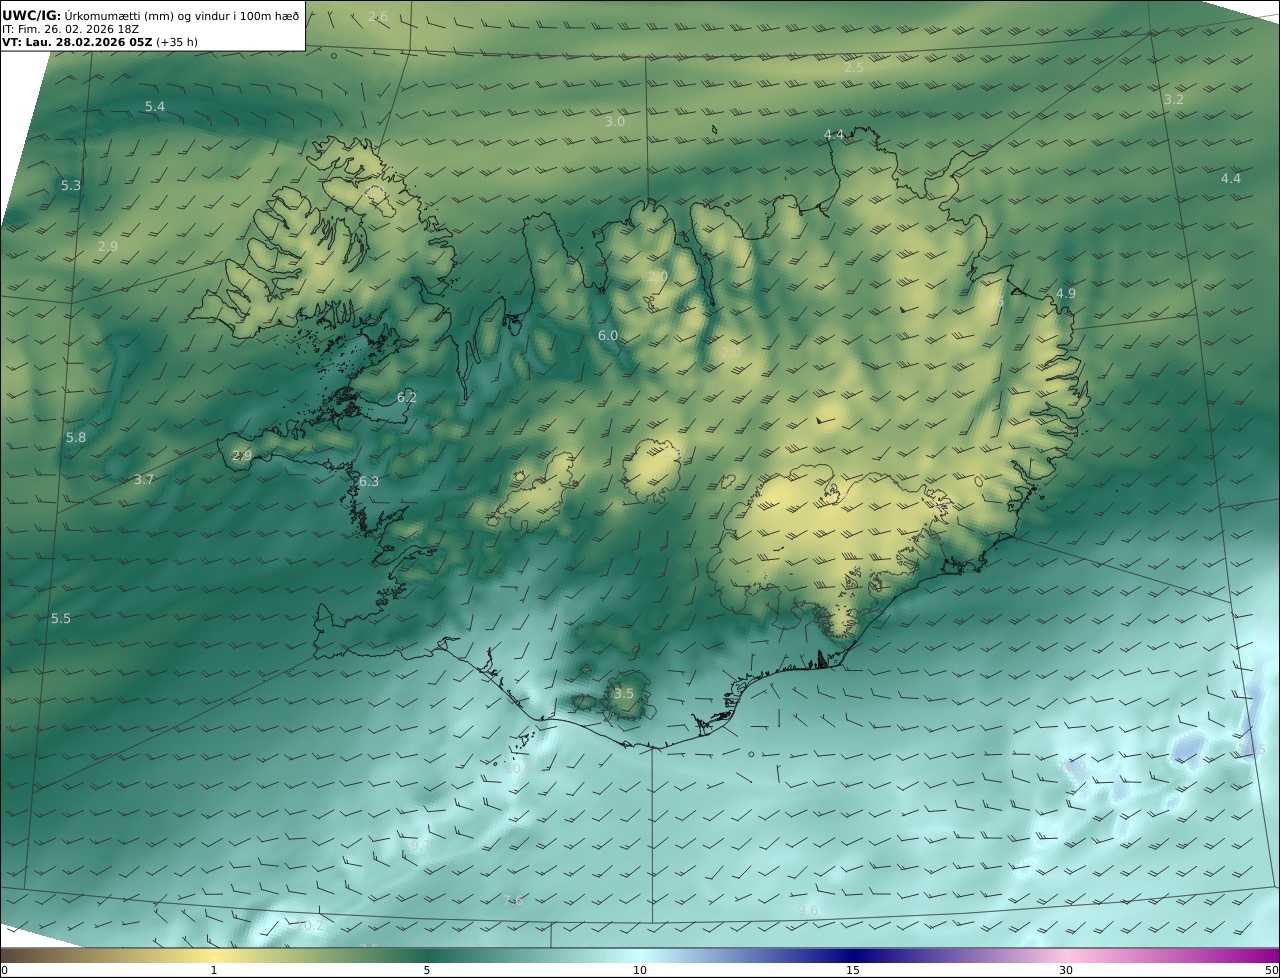Pick the yellow color at 1 mm
This screenshot has height=978, width=1280.
(213, 956)
